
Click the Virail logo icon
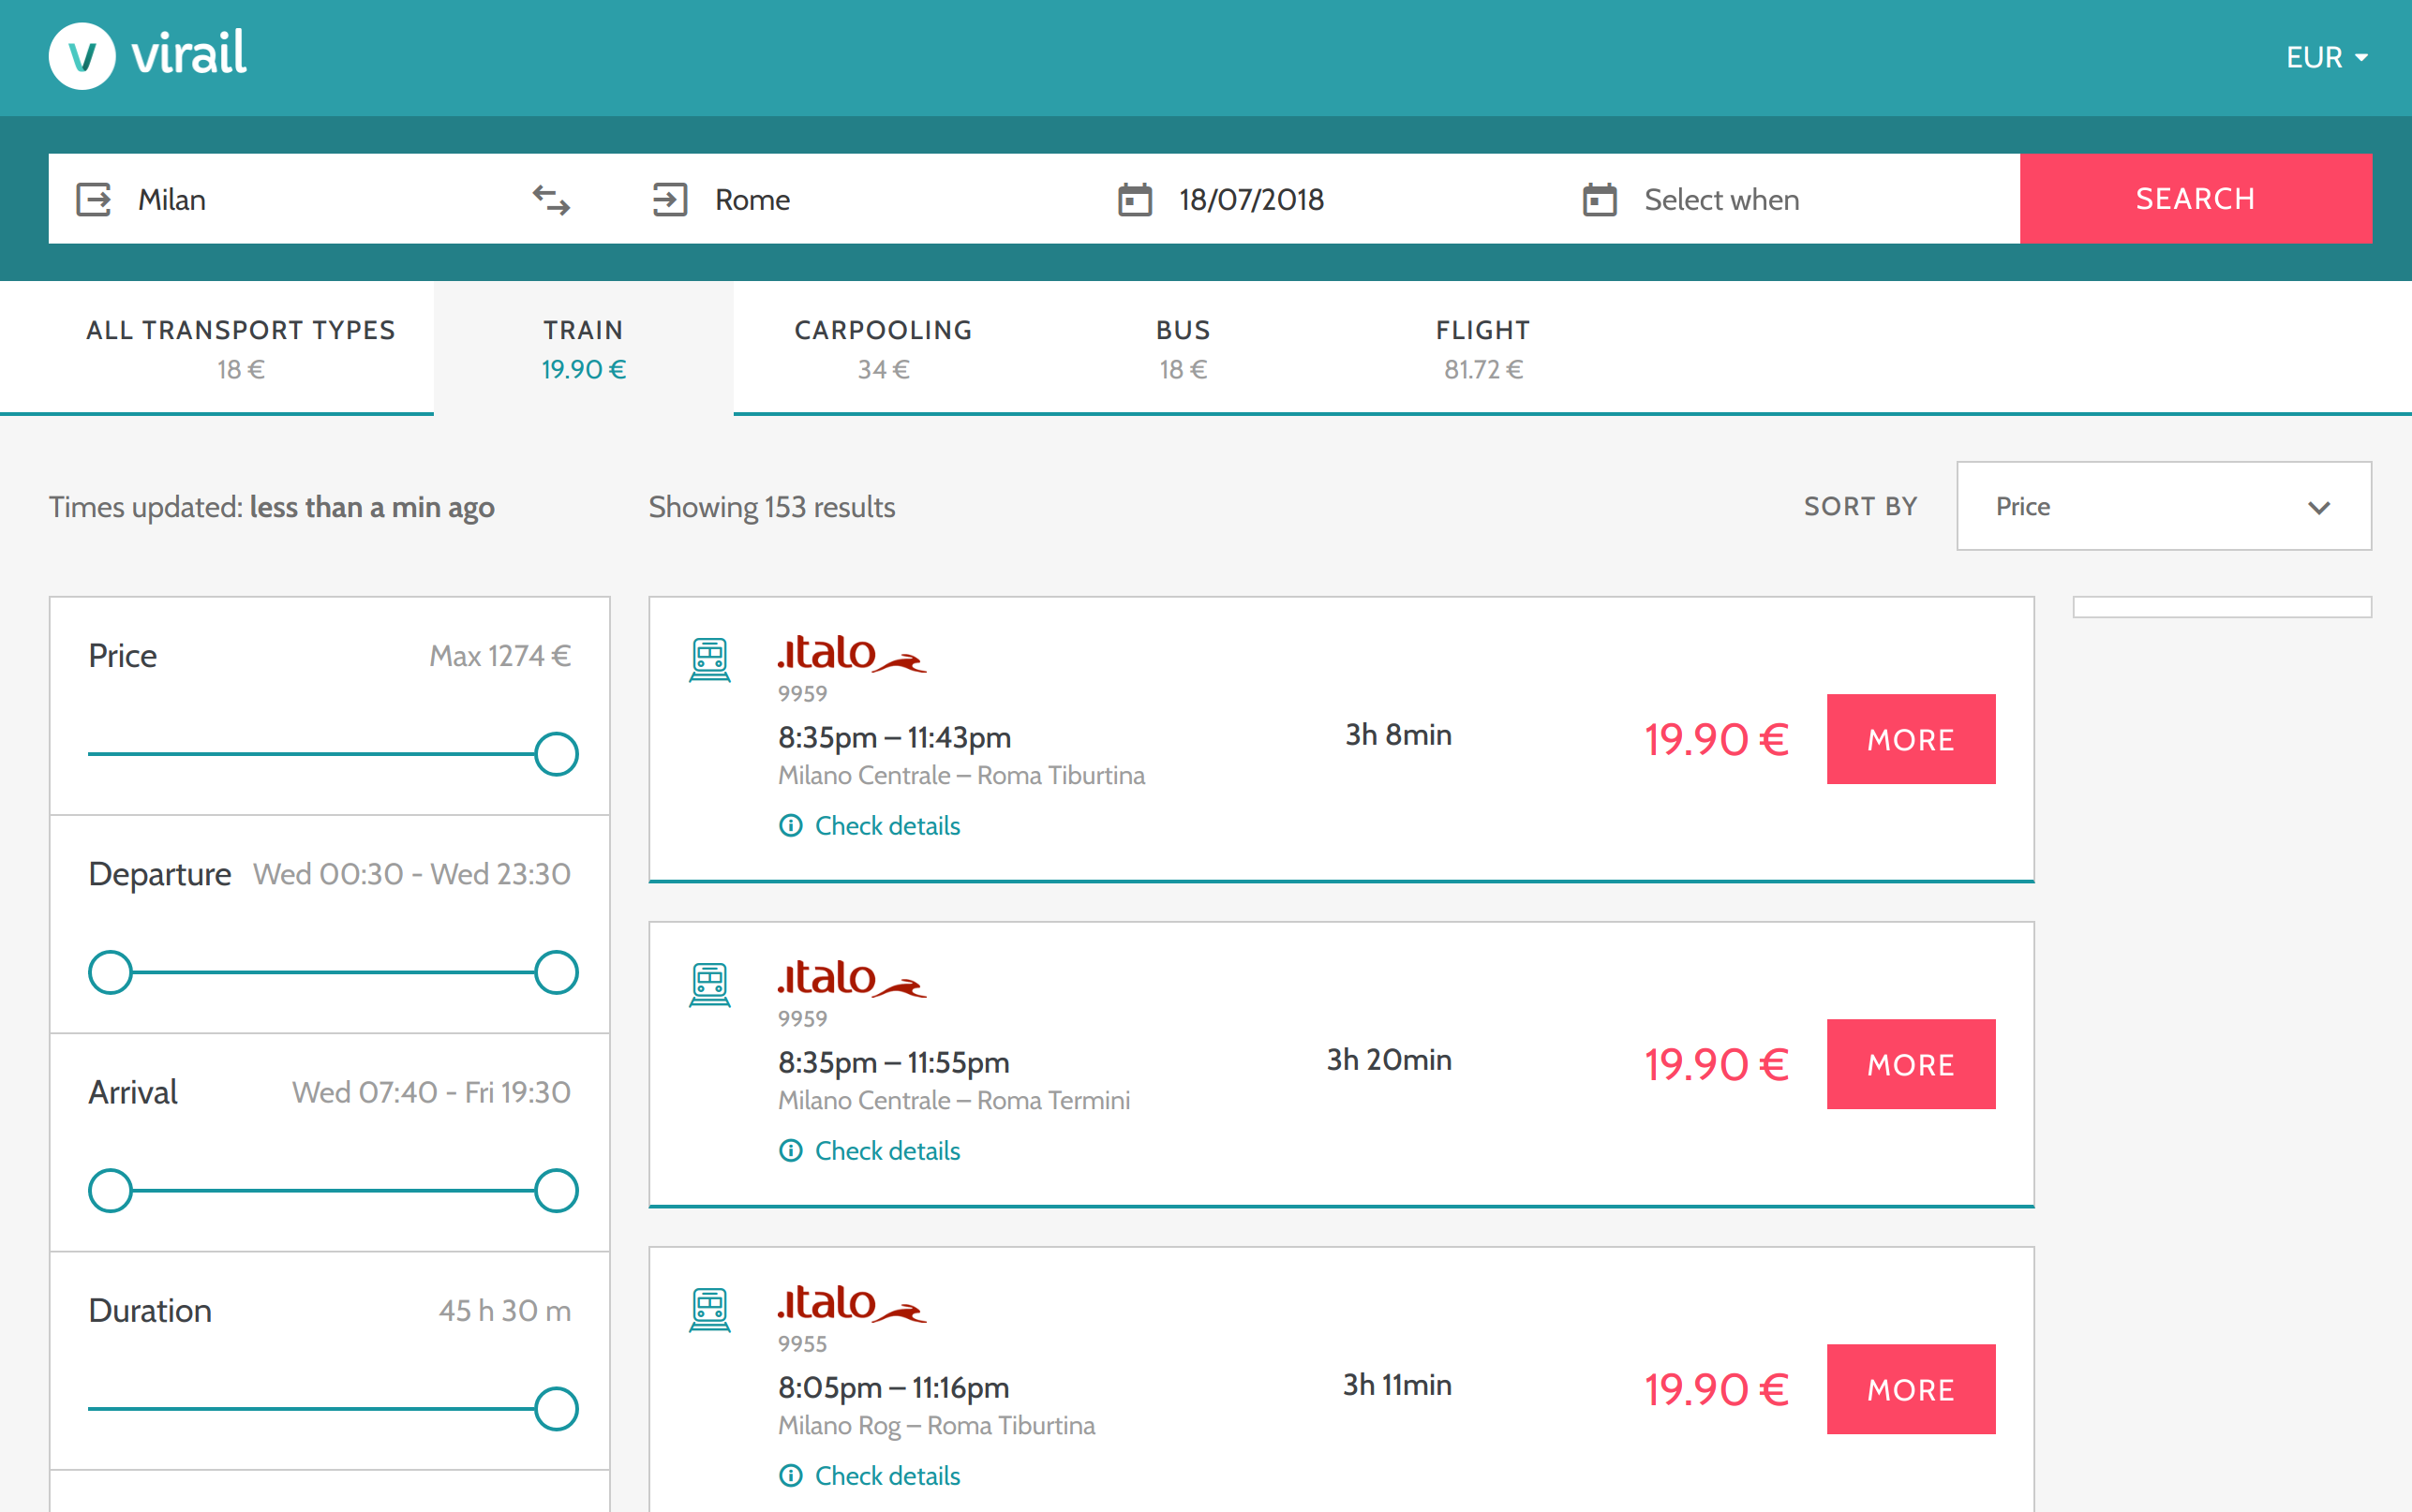tap(82, 56)
